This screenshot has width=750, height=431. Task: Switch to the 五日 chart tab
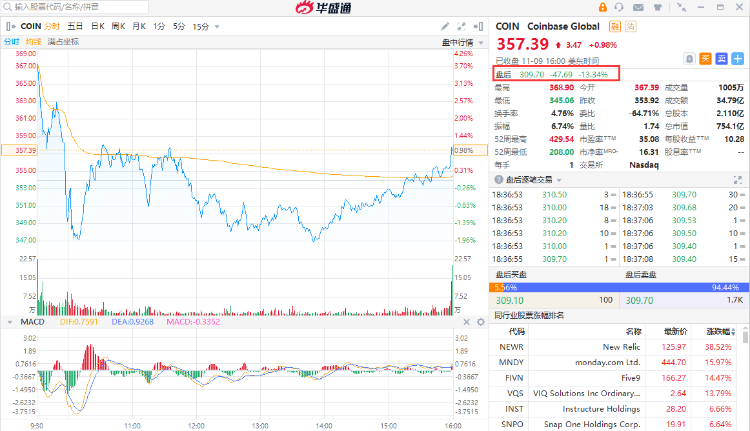click(75, 26)
